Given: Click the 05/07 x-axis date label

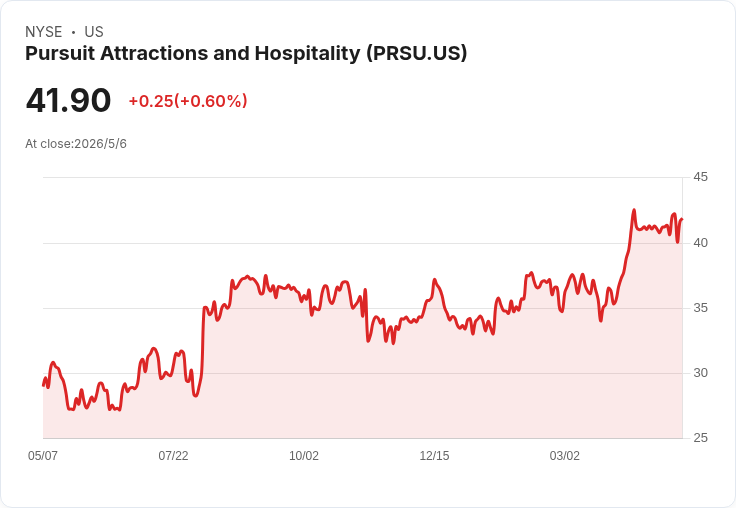Looking at the screenshot, I should (43, 456).
